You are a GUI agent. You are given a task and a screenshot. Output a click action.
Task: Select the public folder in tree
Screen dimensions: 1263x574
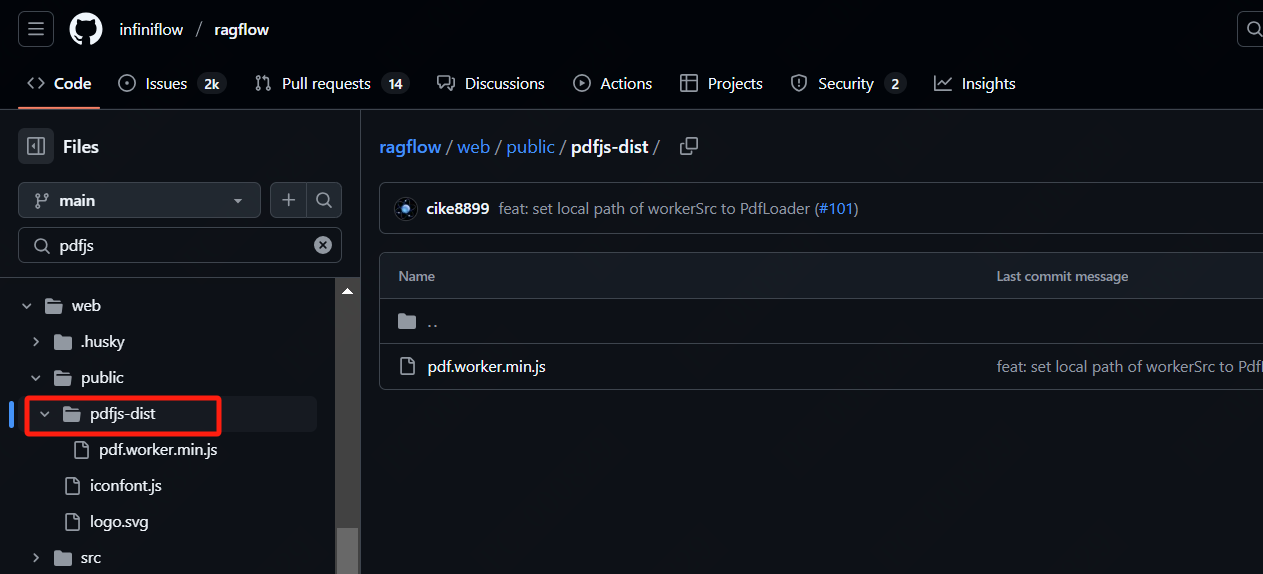click(102, 378)
